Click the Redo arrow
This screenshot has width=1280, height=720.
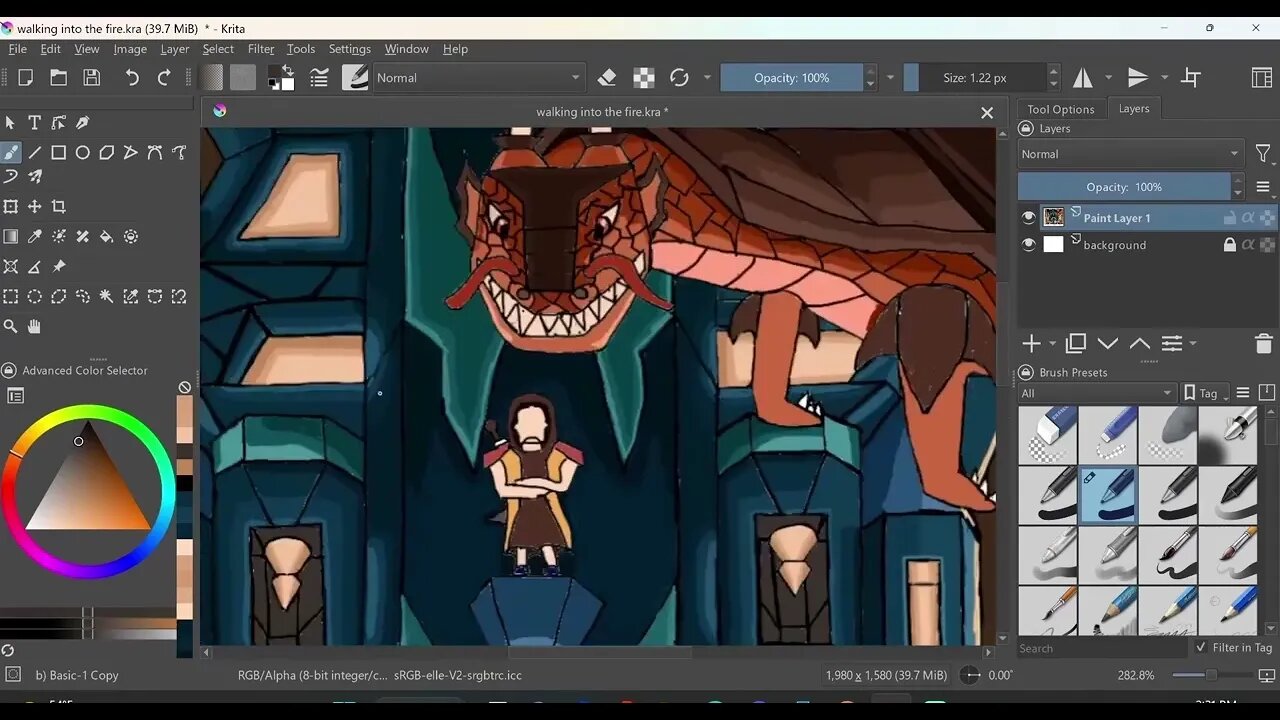pos(164,78)
